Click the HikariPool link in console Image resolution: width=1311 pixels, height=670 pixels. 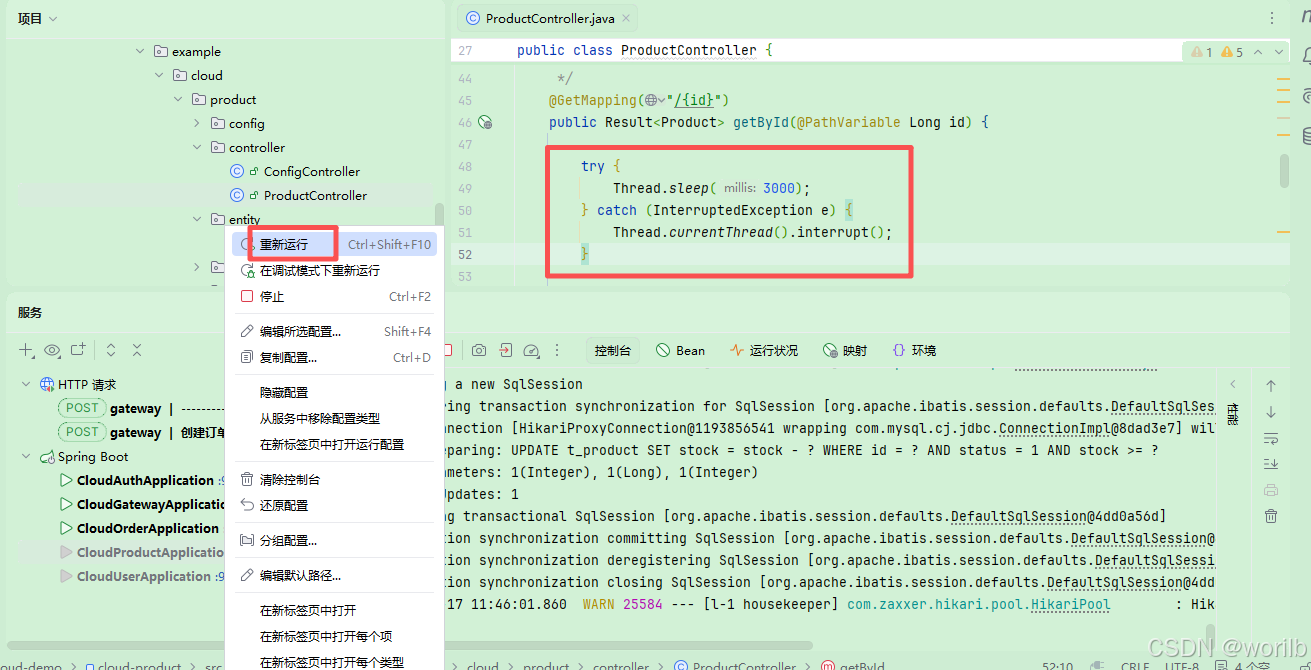tap(1071, 604)
